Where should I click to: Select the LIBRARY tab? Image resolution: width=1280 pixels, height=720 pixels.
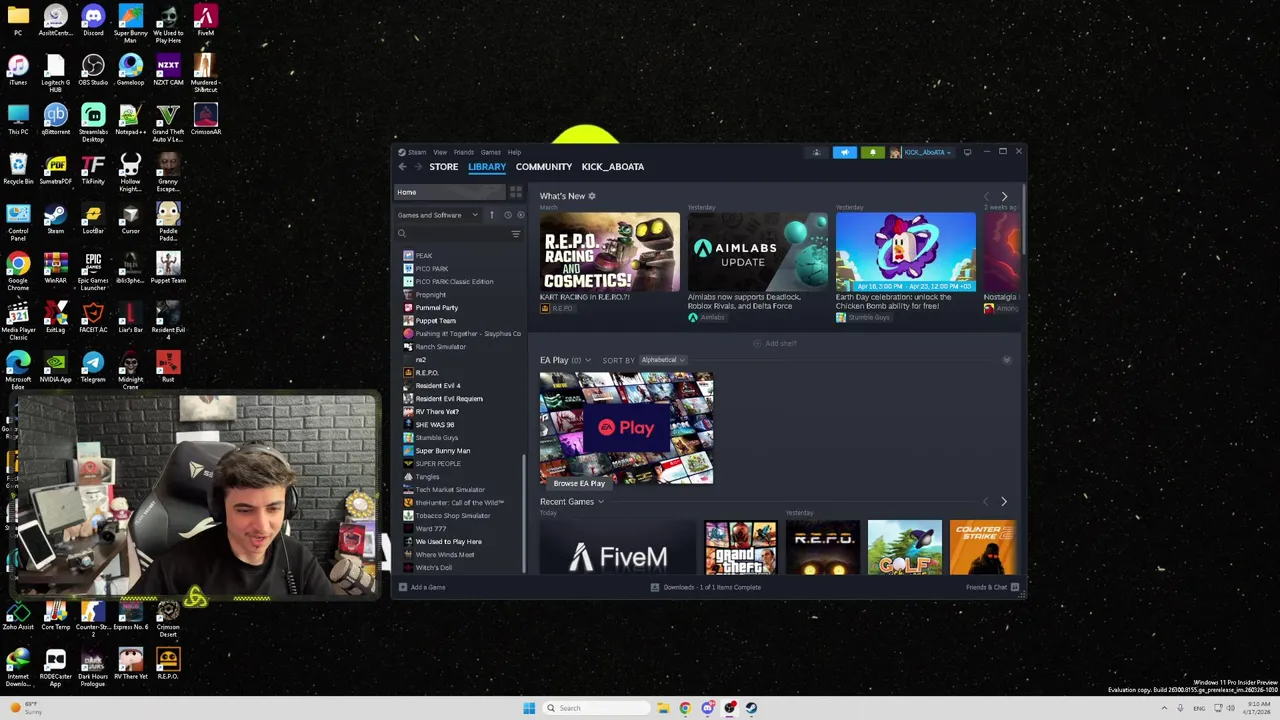click(x=487, y=167)
